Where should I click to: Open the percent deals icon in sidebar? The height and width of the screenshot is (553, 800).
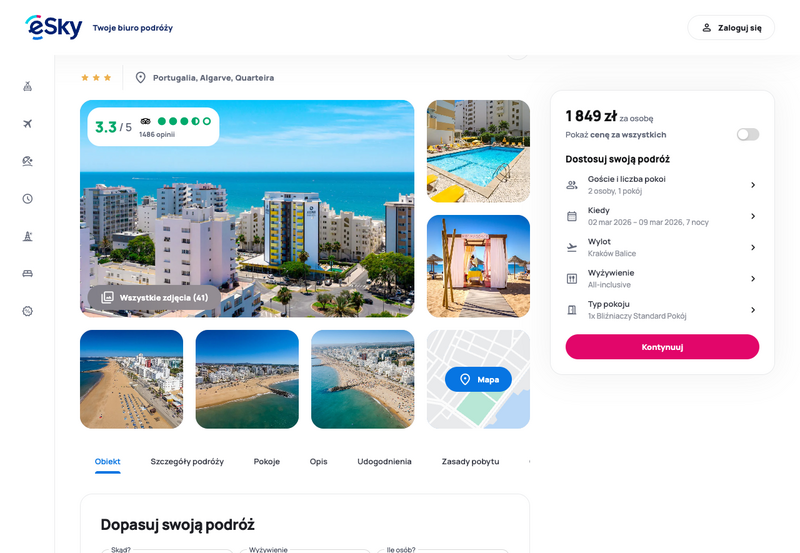(x=28, y=311)
